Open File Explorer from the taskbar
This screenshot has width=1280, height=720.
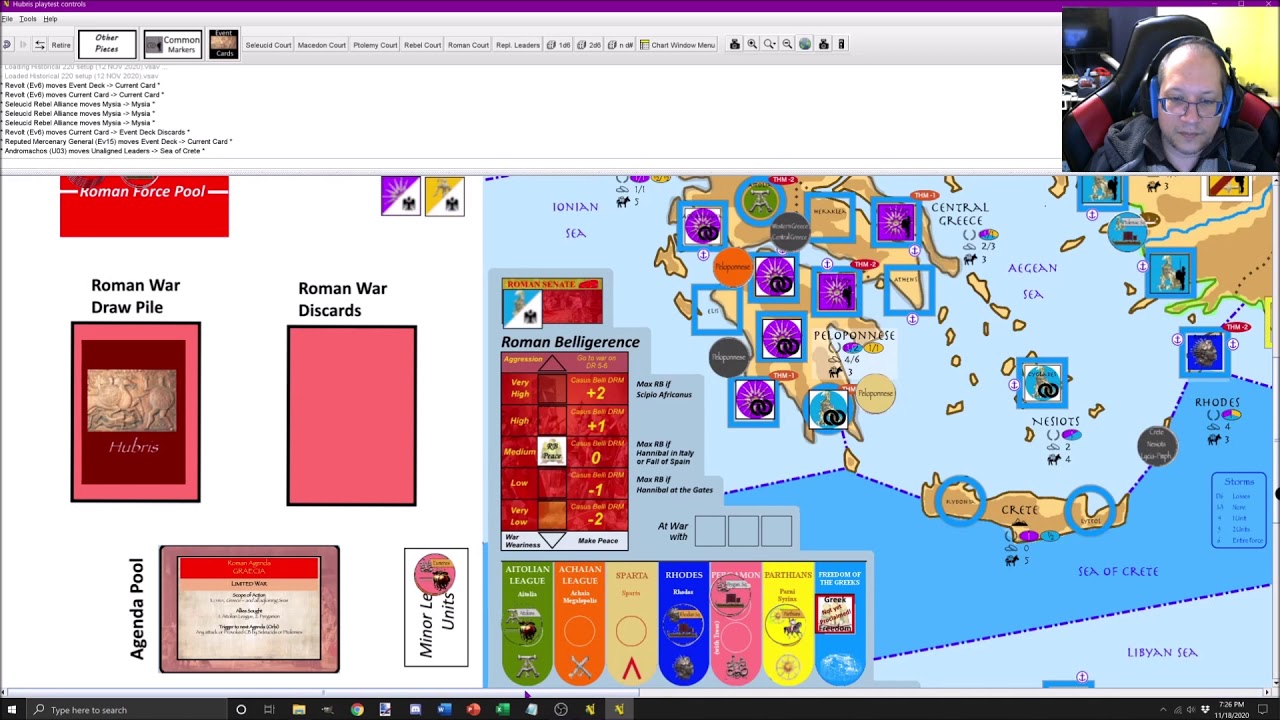[x=298, y=710]
